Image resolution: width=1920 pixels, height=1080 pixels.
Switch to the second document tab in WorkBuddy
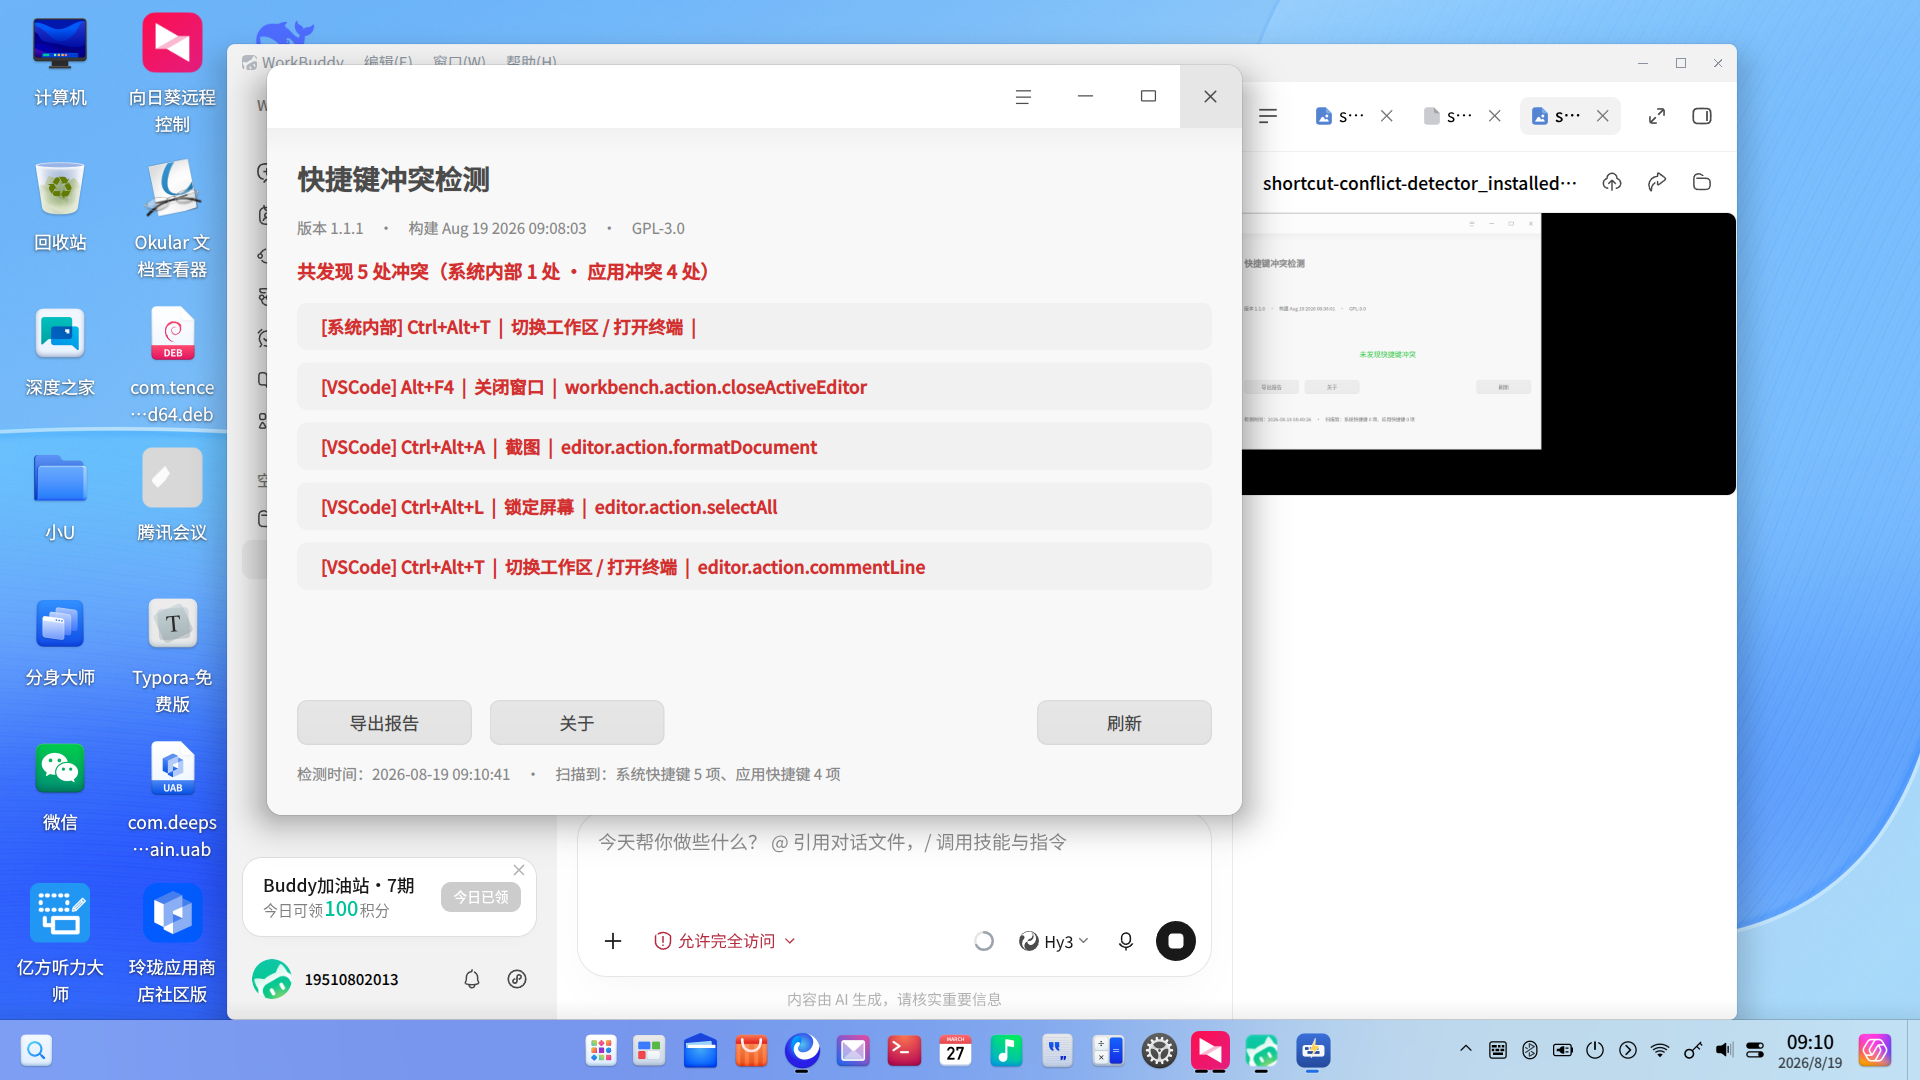[1447, 116]
